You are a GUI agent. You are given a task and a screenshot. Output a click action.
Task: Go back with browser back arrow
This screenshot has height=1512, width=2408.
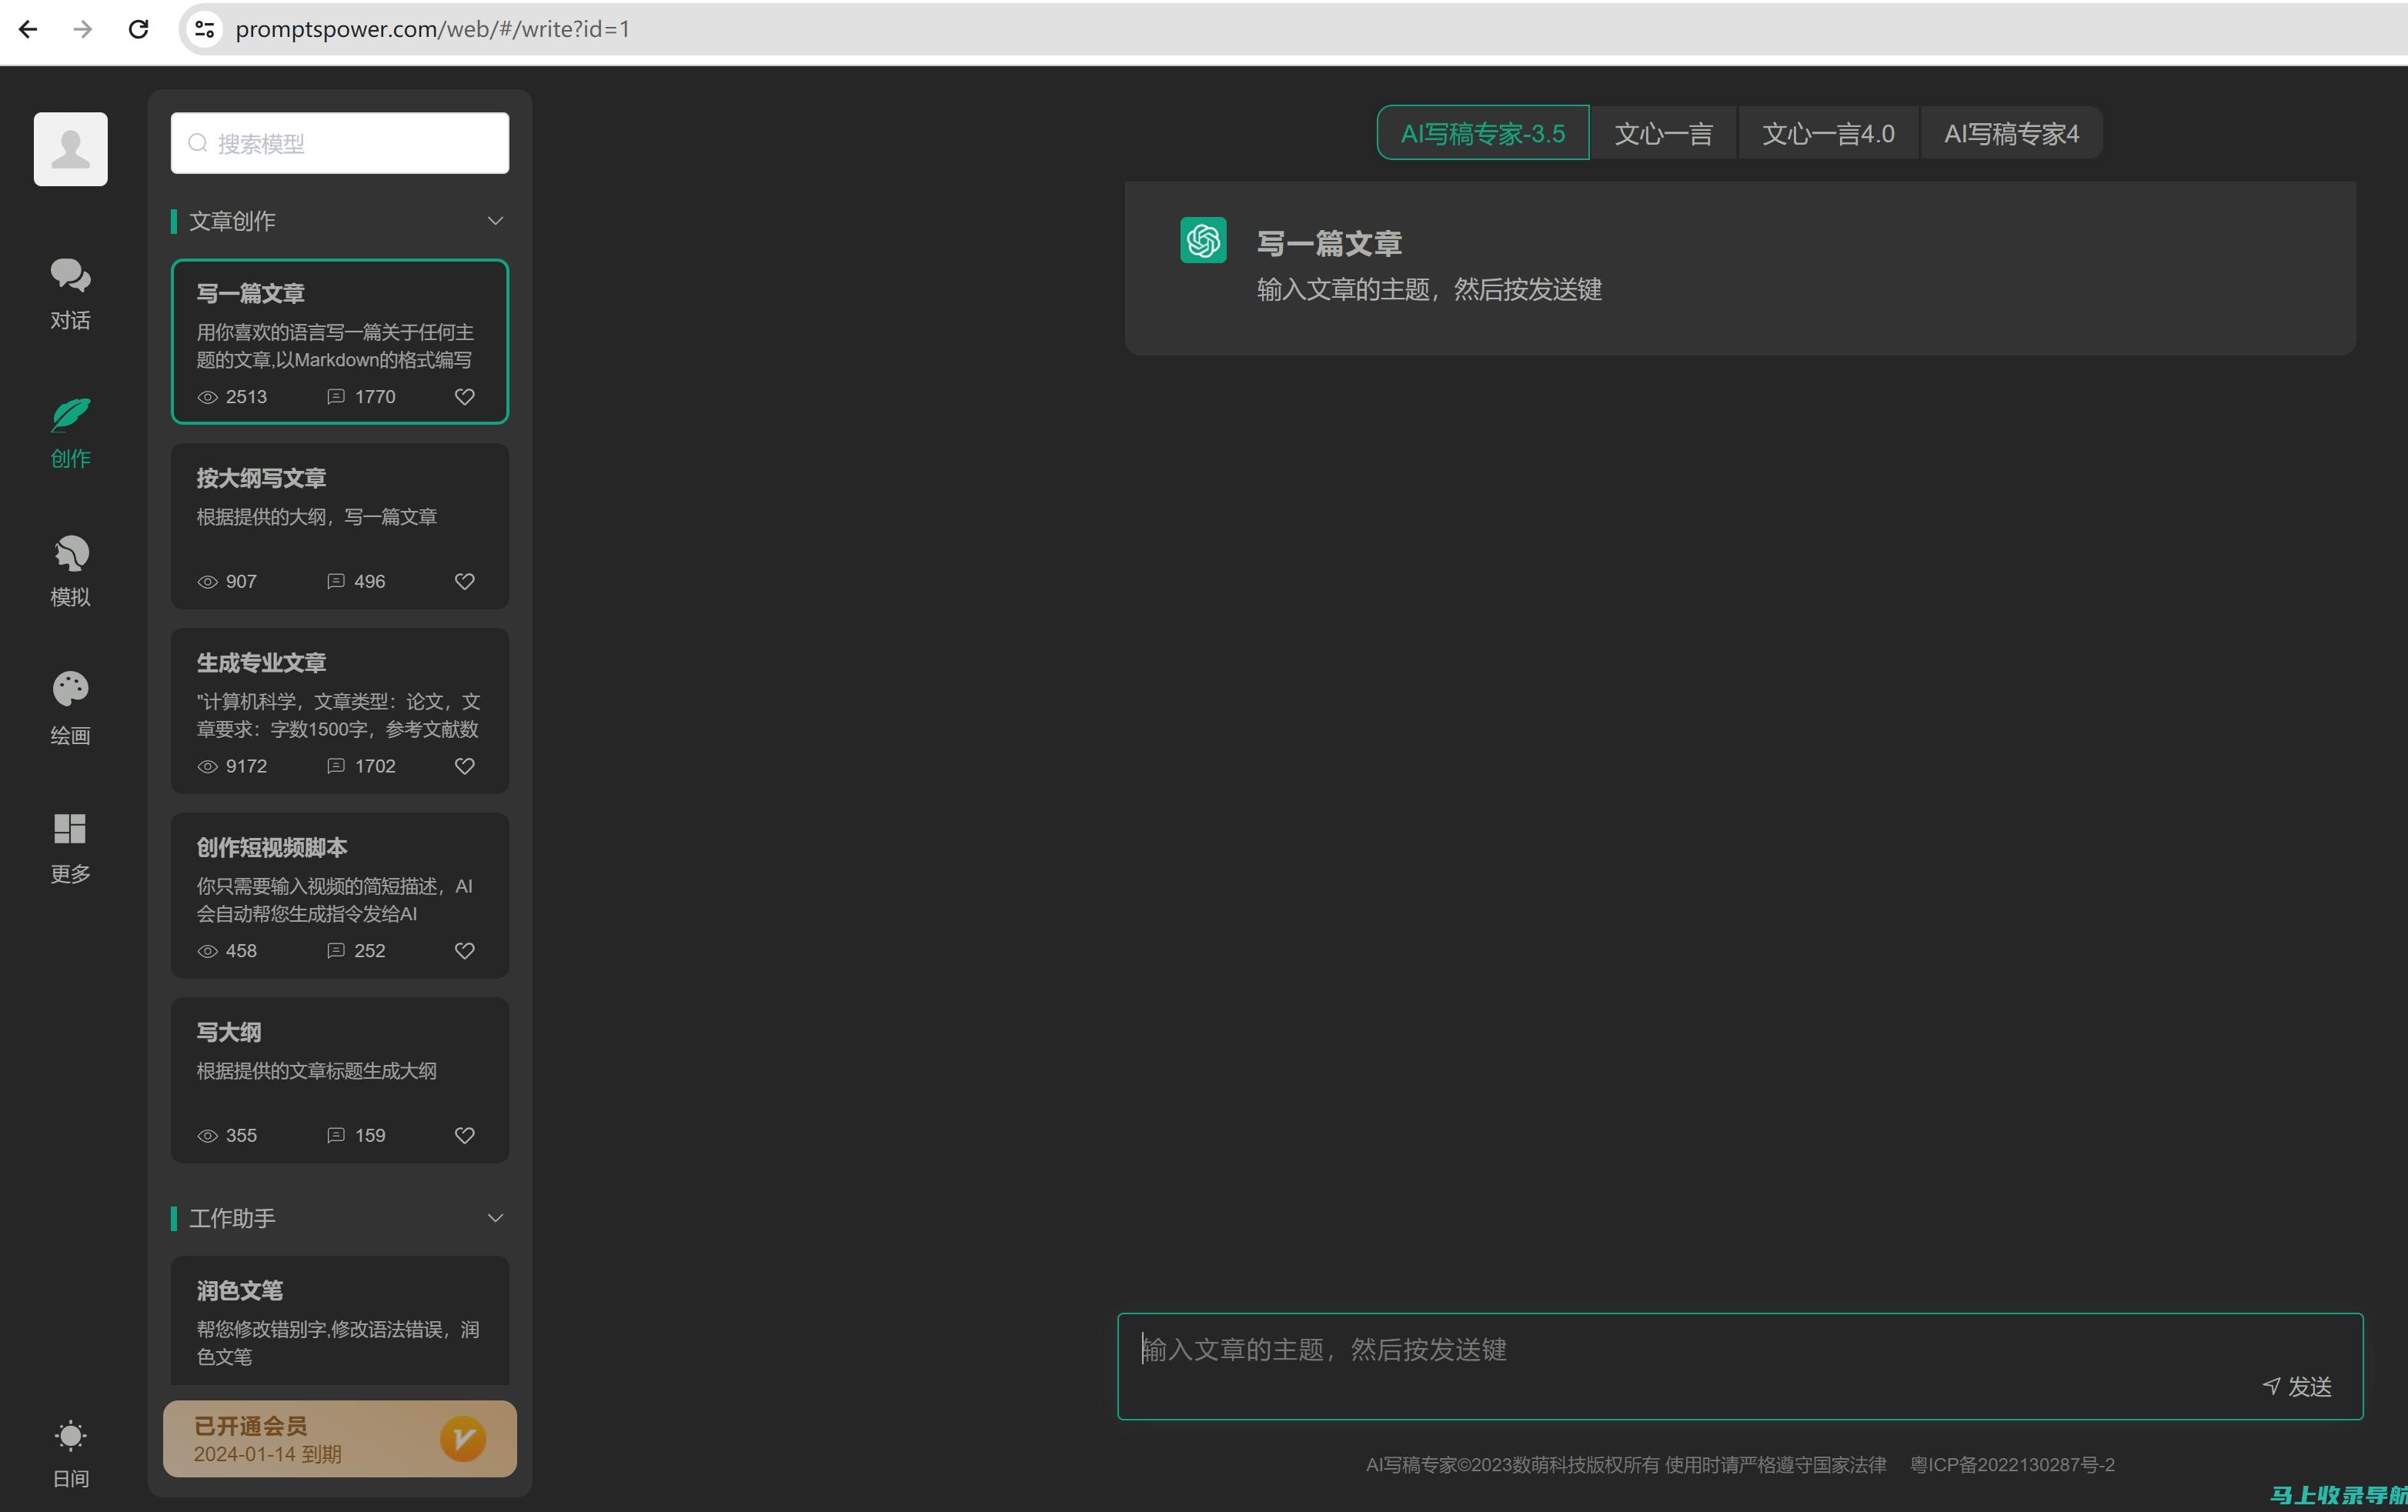(x=28, y=29)
